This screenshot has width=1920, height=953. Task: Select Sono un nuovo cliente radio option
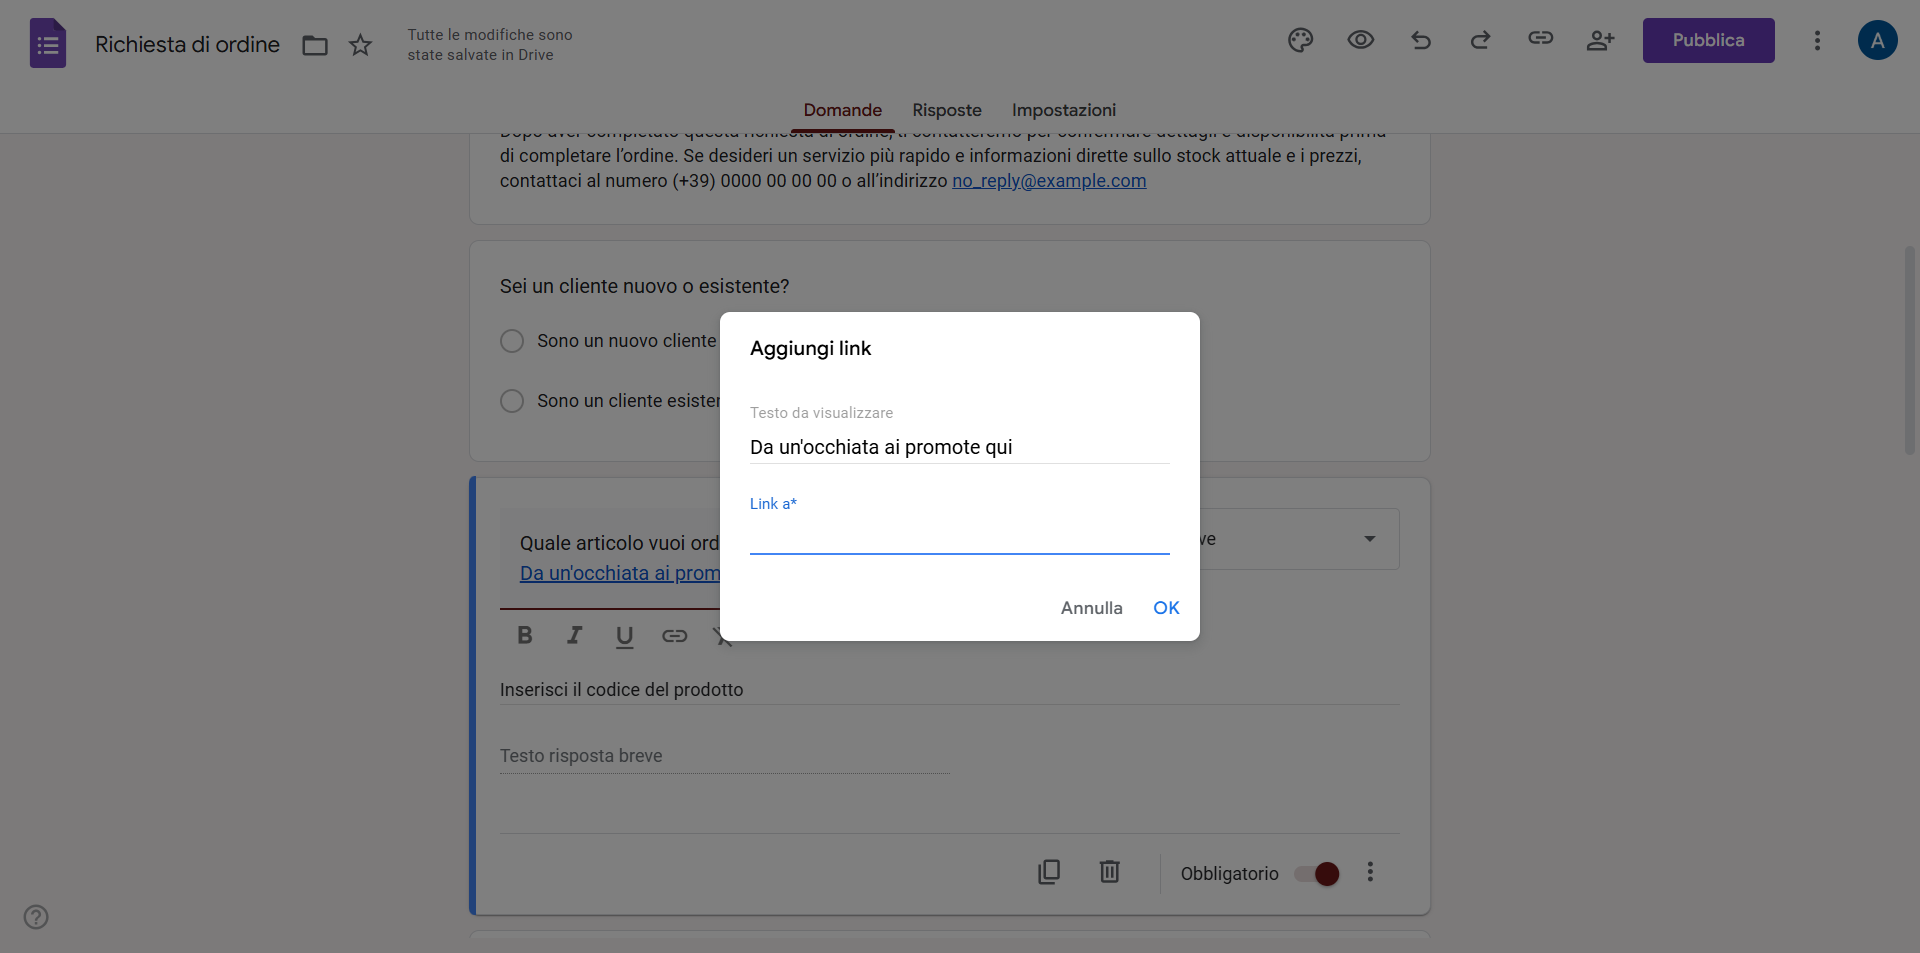click(x=511, y=341)
